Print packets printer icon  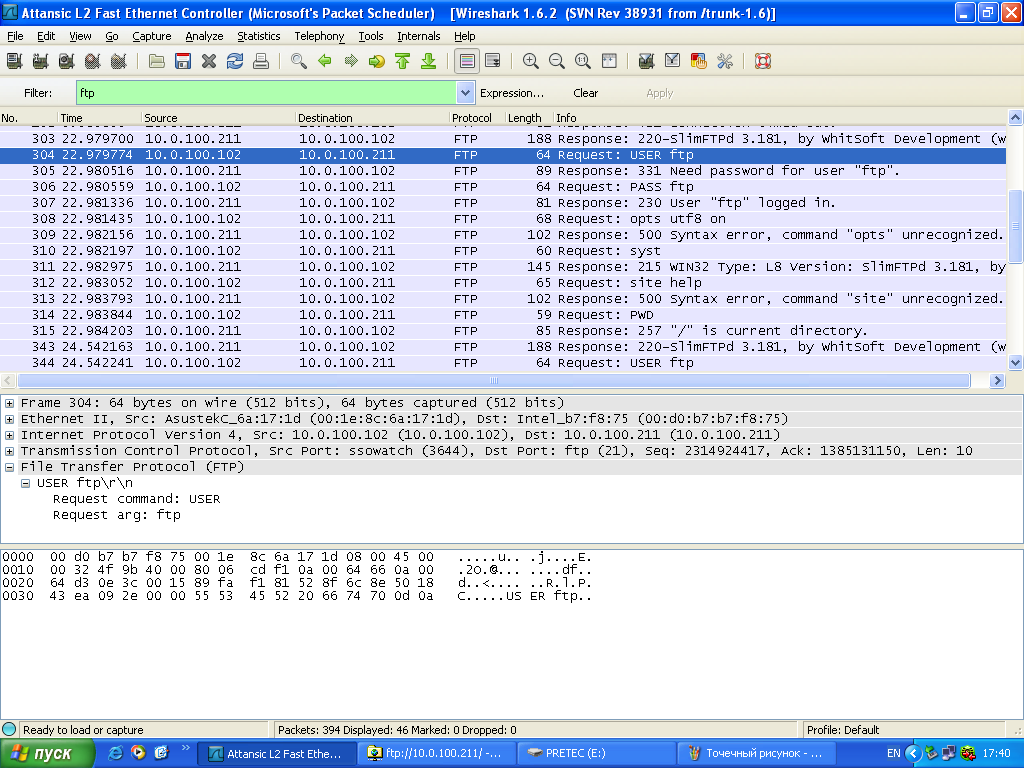point(261,61)
